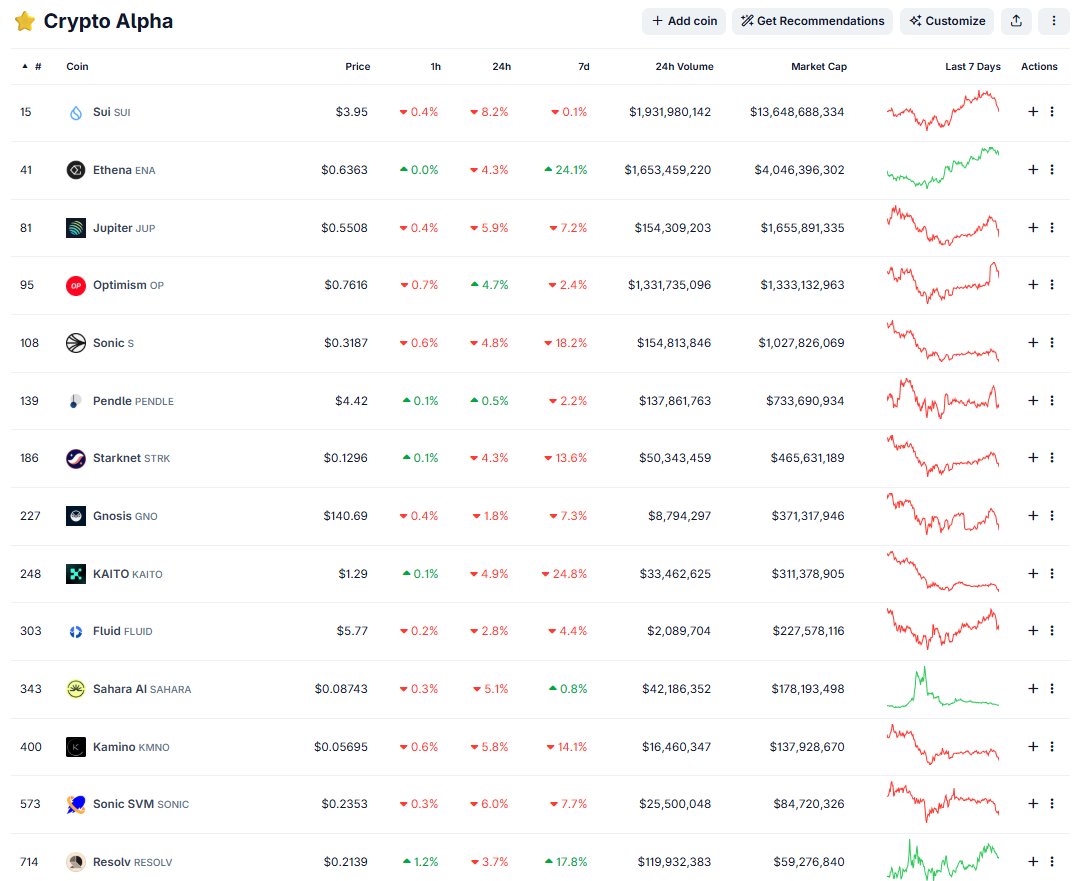
Task: Click the Gnosis coin logo
Action: (76, 516)
